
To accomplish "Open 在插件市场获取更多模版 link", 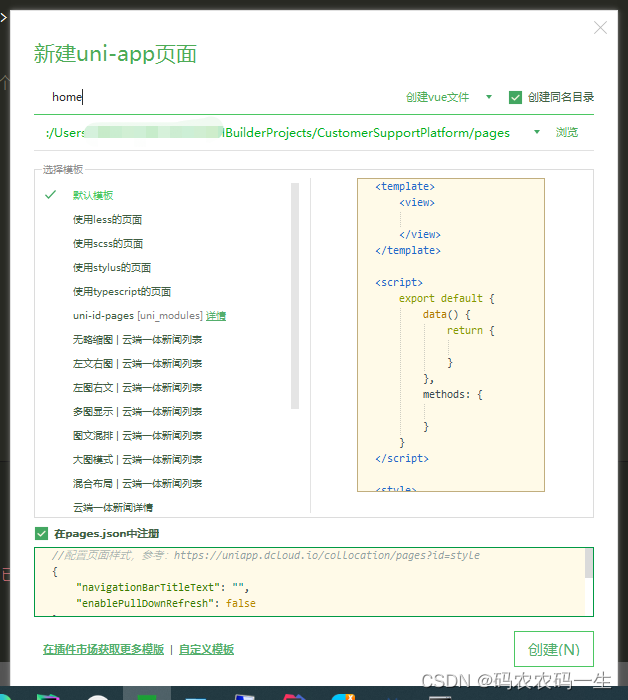I will 104,649.
